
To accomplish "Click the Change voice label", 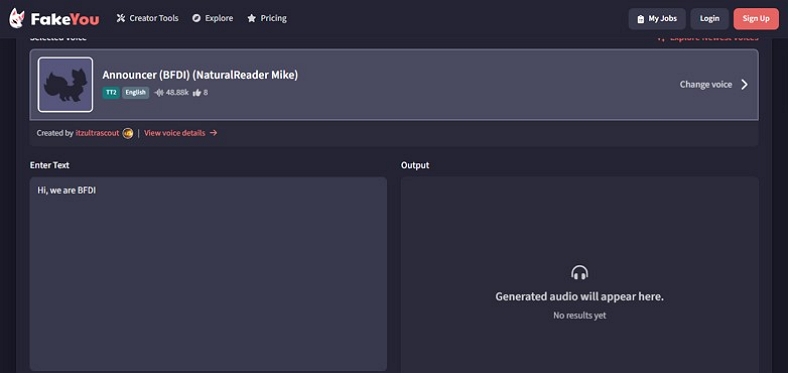I will tap(706, 84).
